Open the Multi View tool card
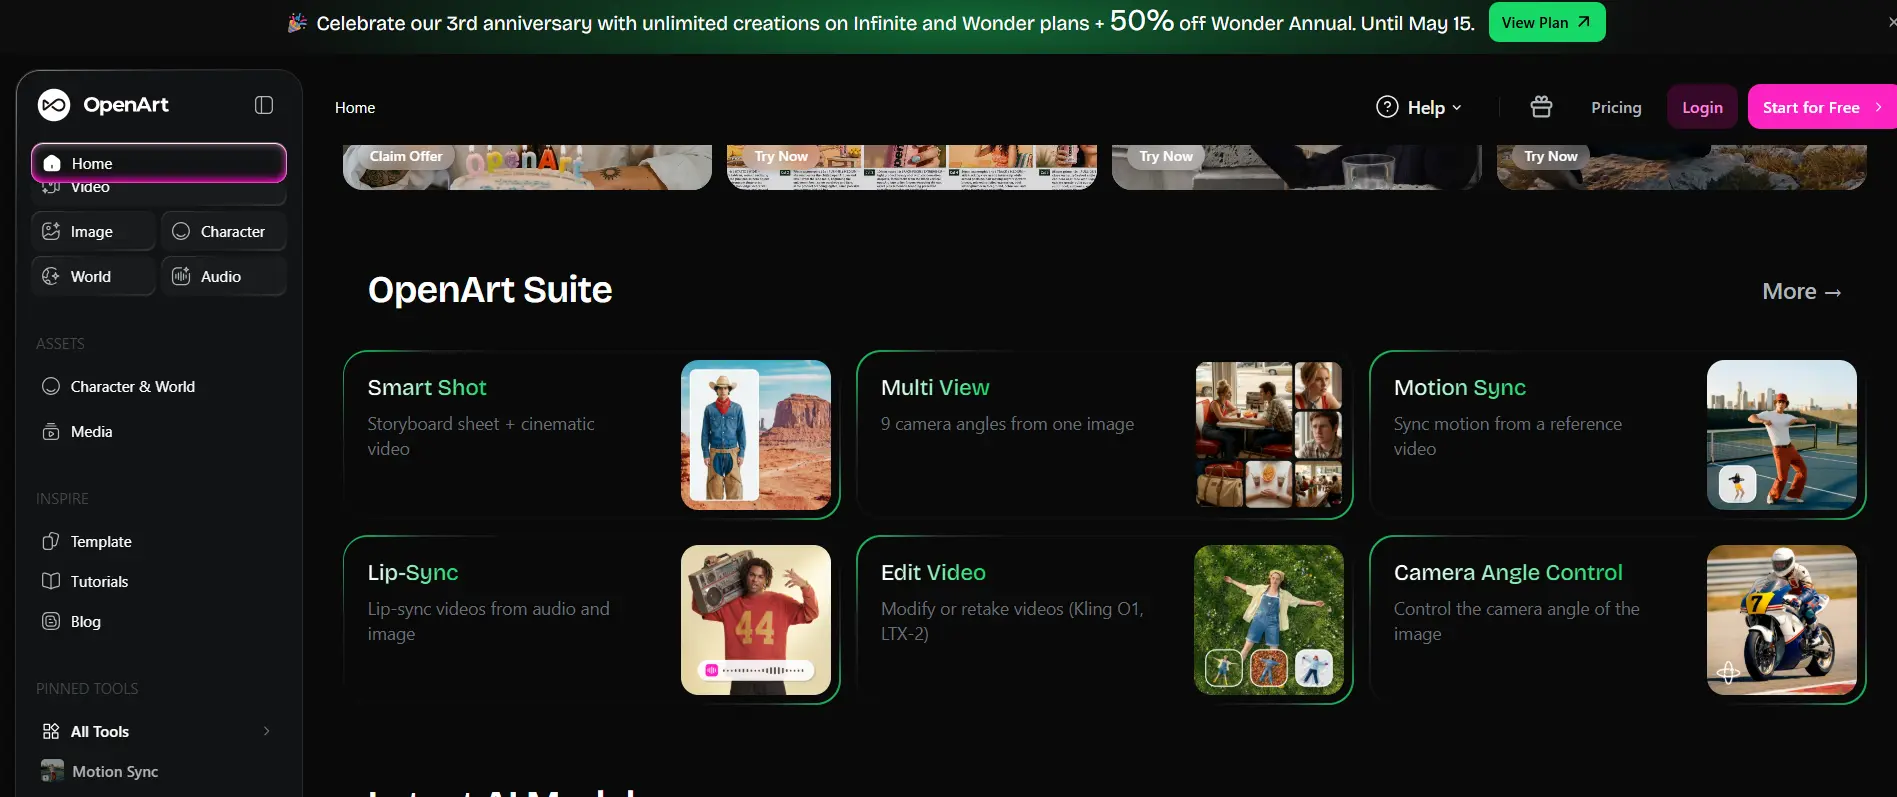The width and height of the screenshot is (1897, 797). coord(1104,434)
